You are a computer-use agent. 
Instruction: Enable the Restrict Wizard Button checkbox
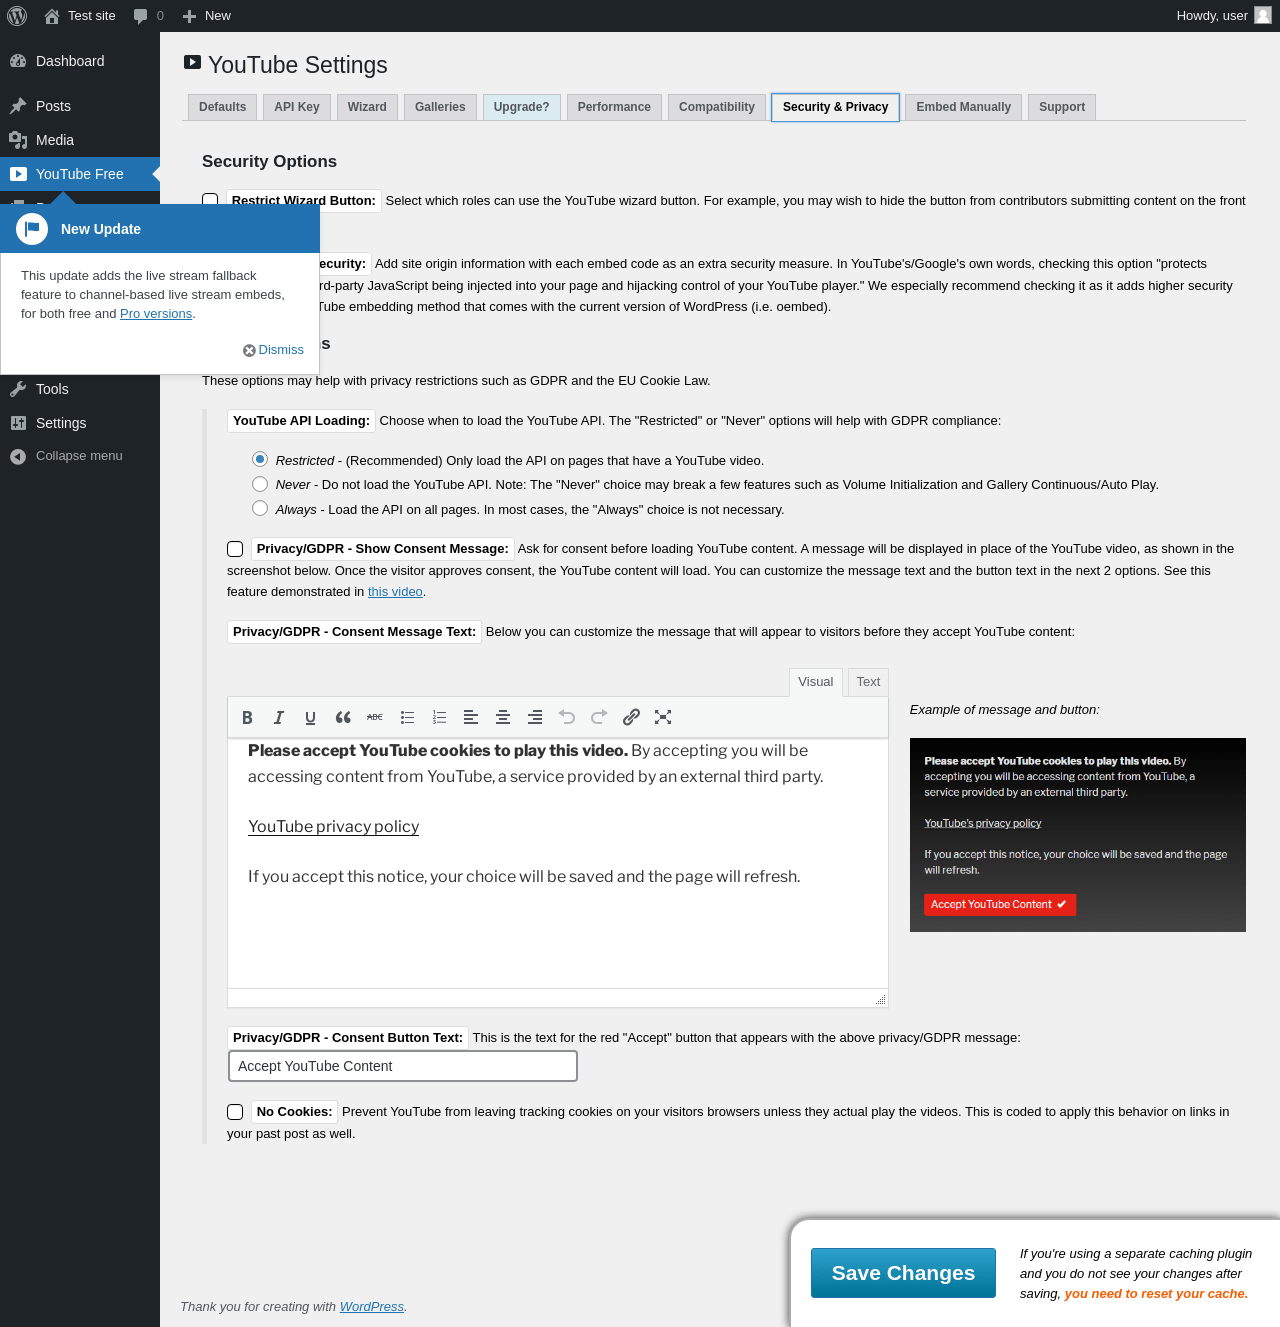(210, 199)
